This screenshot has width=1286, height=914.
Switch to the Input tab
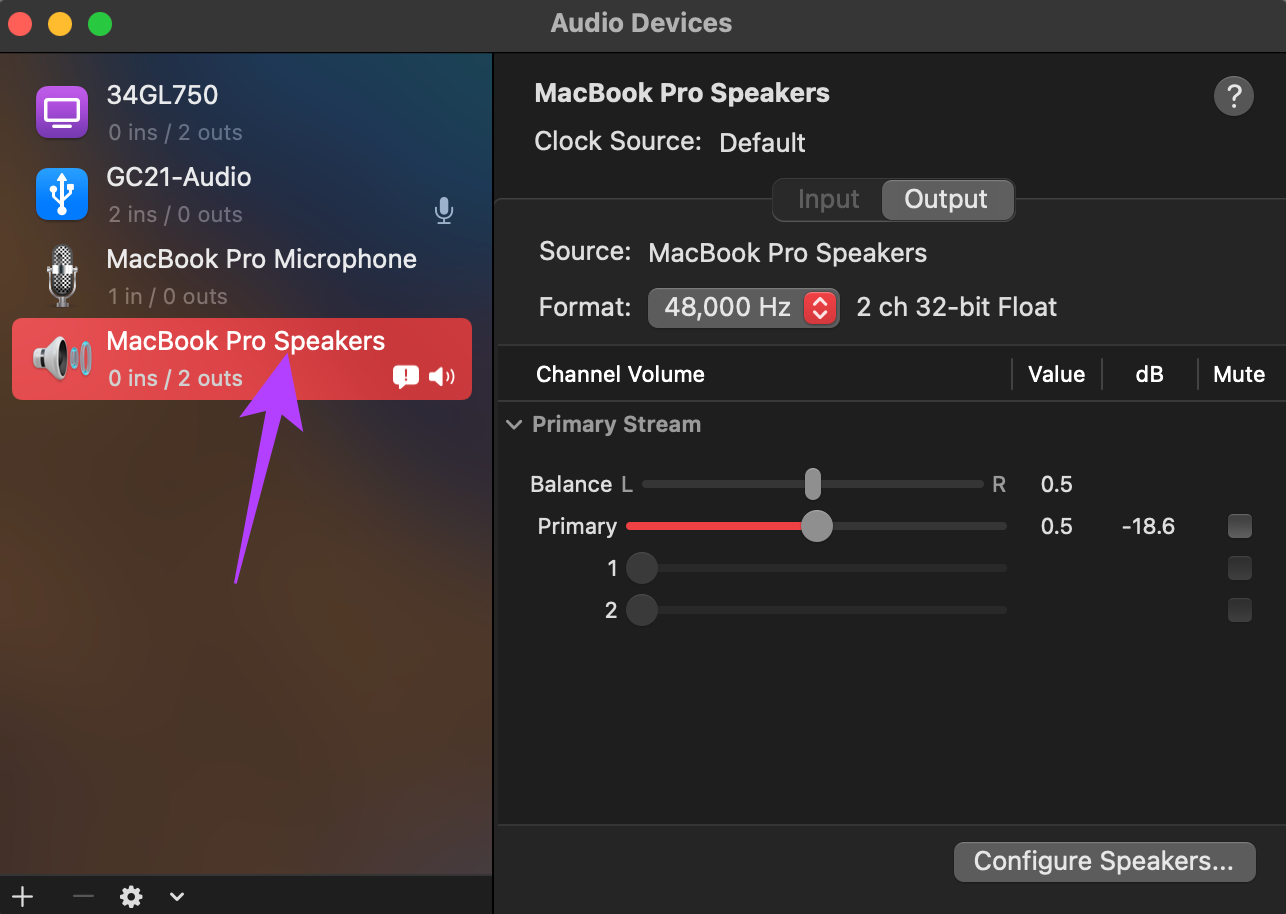(x=829, y=200)
